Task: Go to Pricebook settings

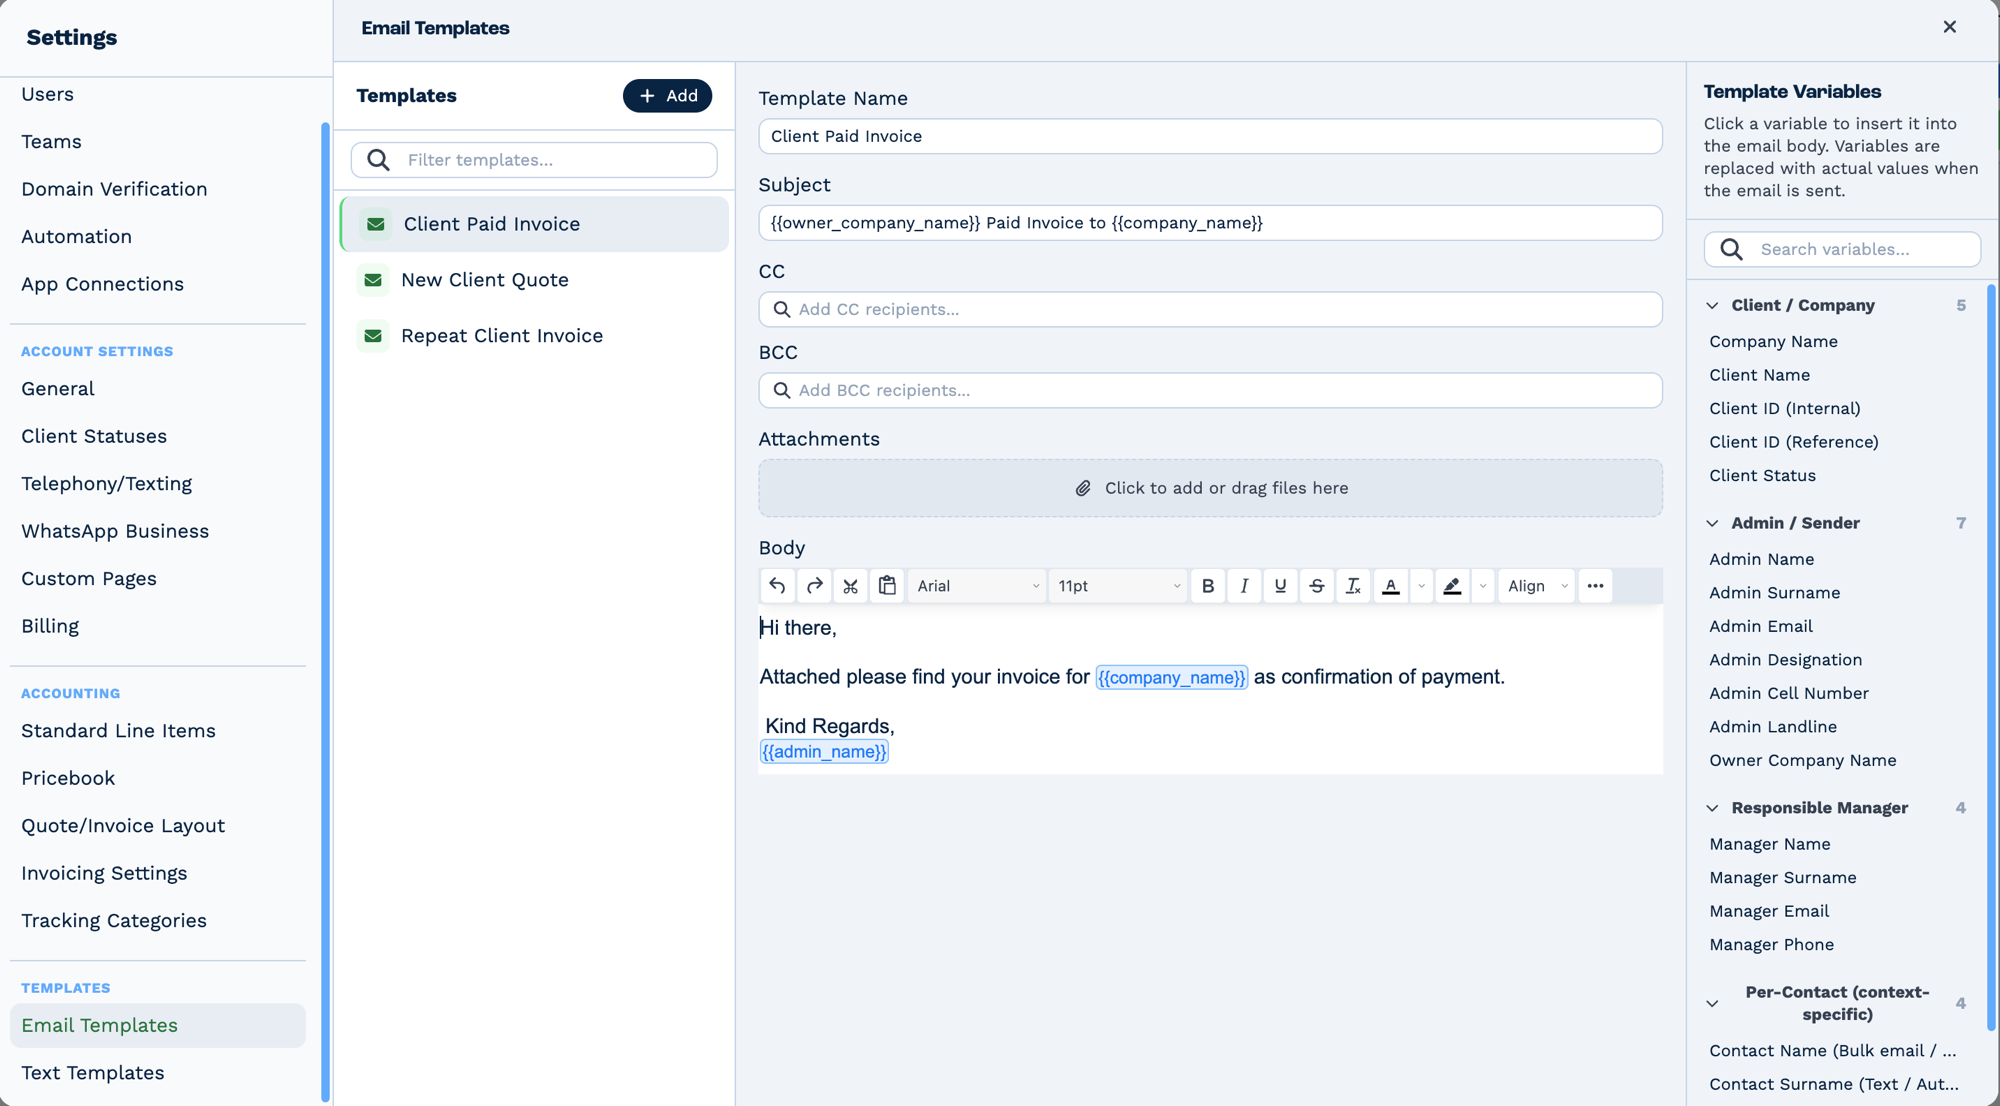Action: [x=68, y=778]
